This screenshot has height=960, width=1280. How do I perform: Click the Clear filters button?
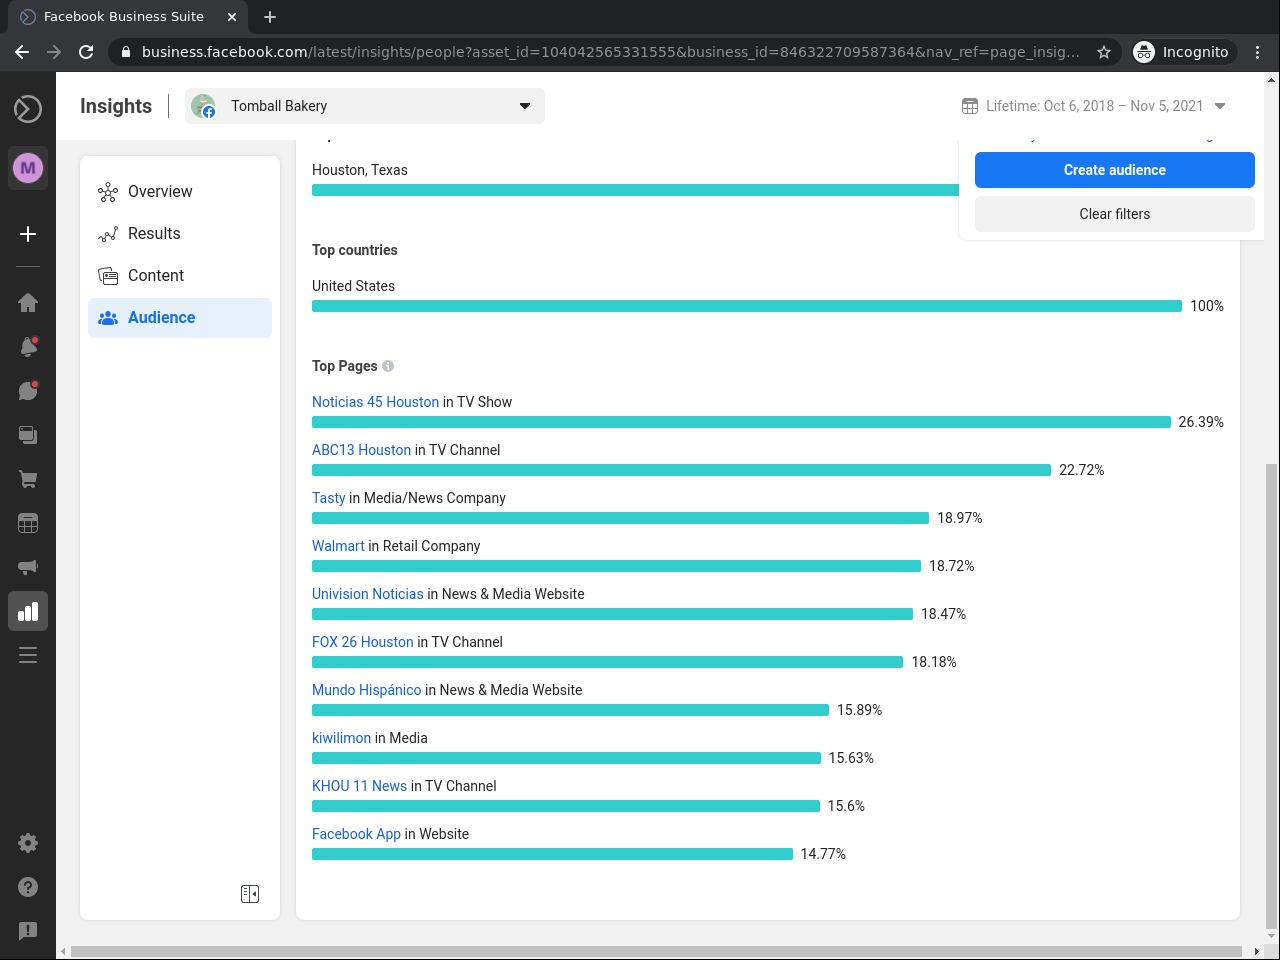[x=1114, y=214]
